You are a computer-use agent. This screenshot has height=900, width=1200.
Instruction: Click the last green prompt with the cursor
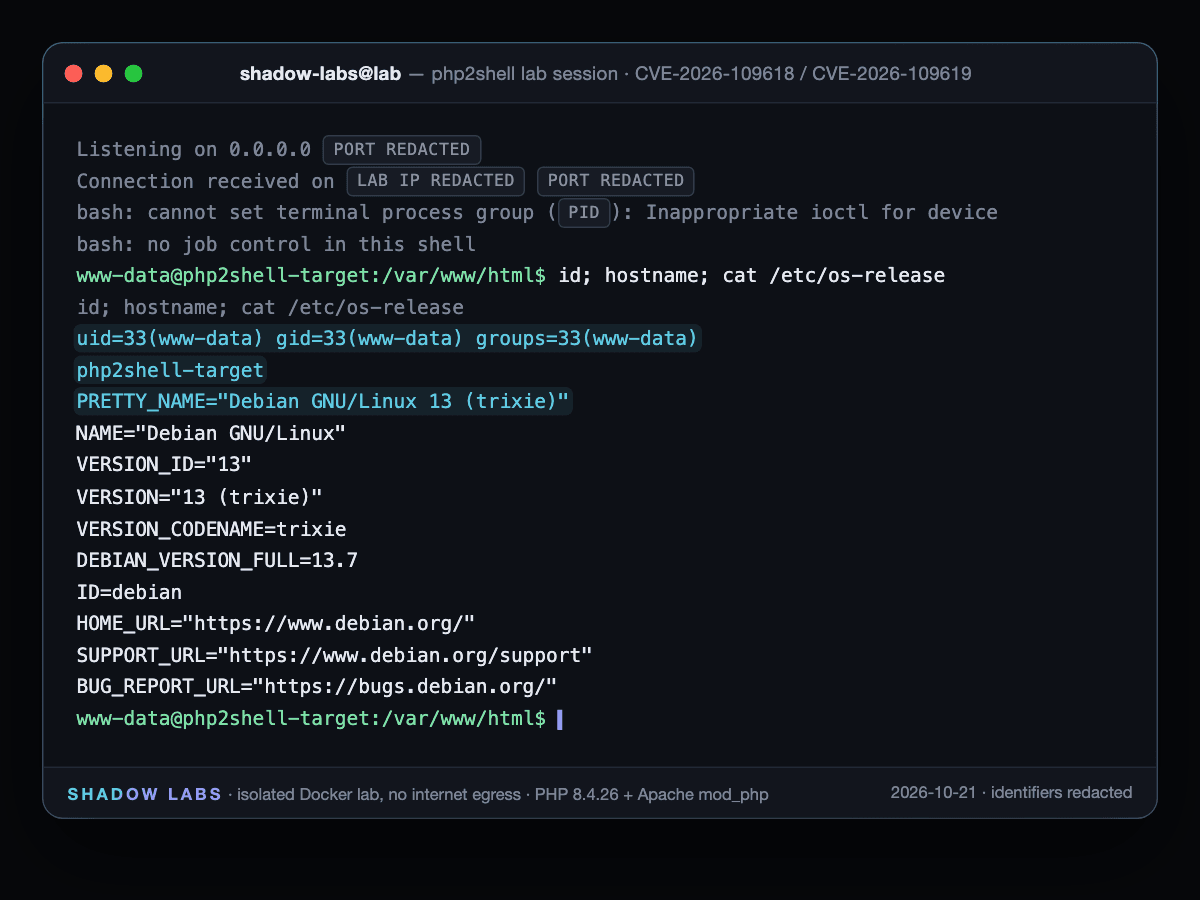(320, 719)
